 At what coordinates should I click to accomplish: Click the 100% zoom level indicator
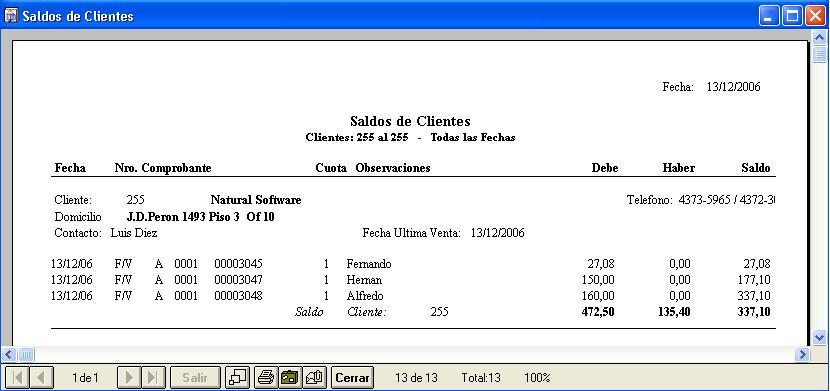coord(537,378)
